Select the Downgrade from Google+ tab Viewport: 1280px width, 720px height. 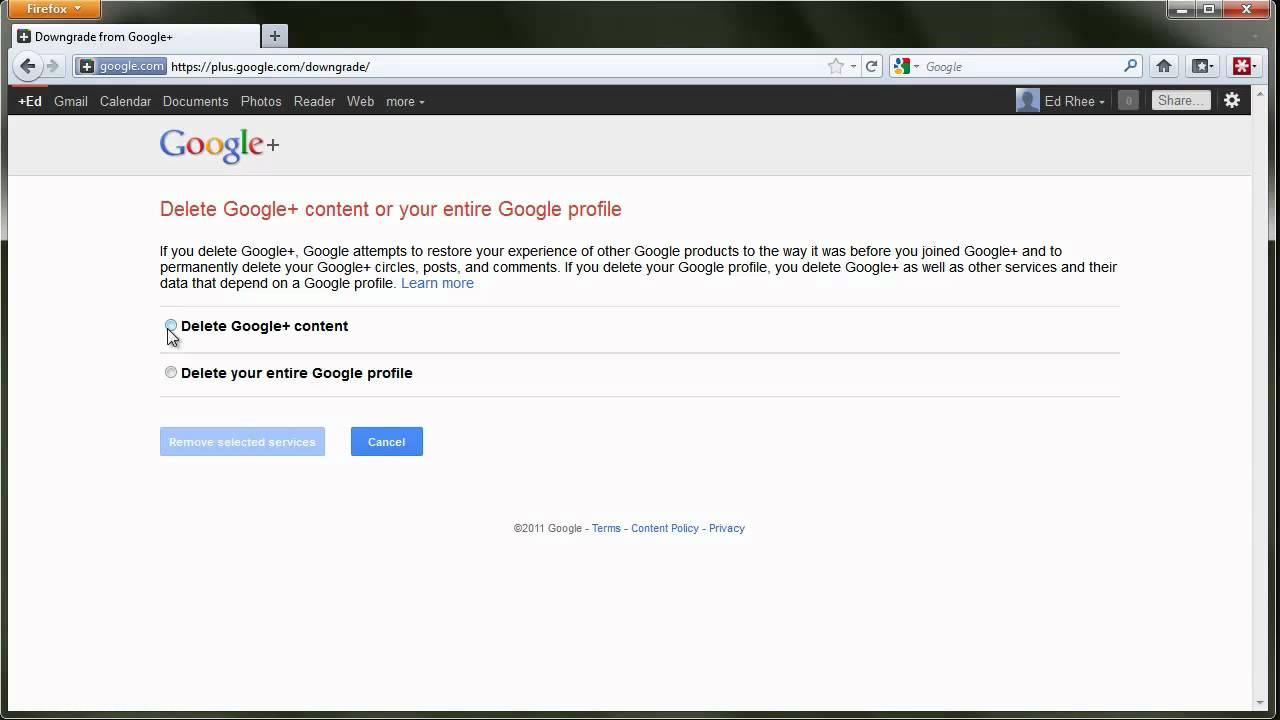click(136, 36)
